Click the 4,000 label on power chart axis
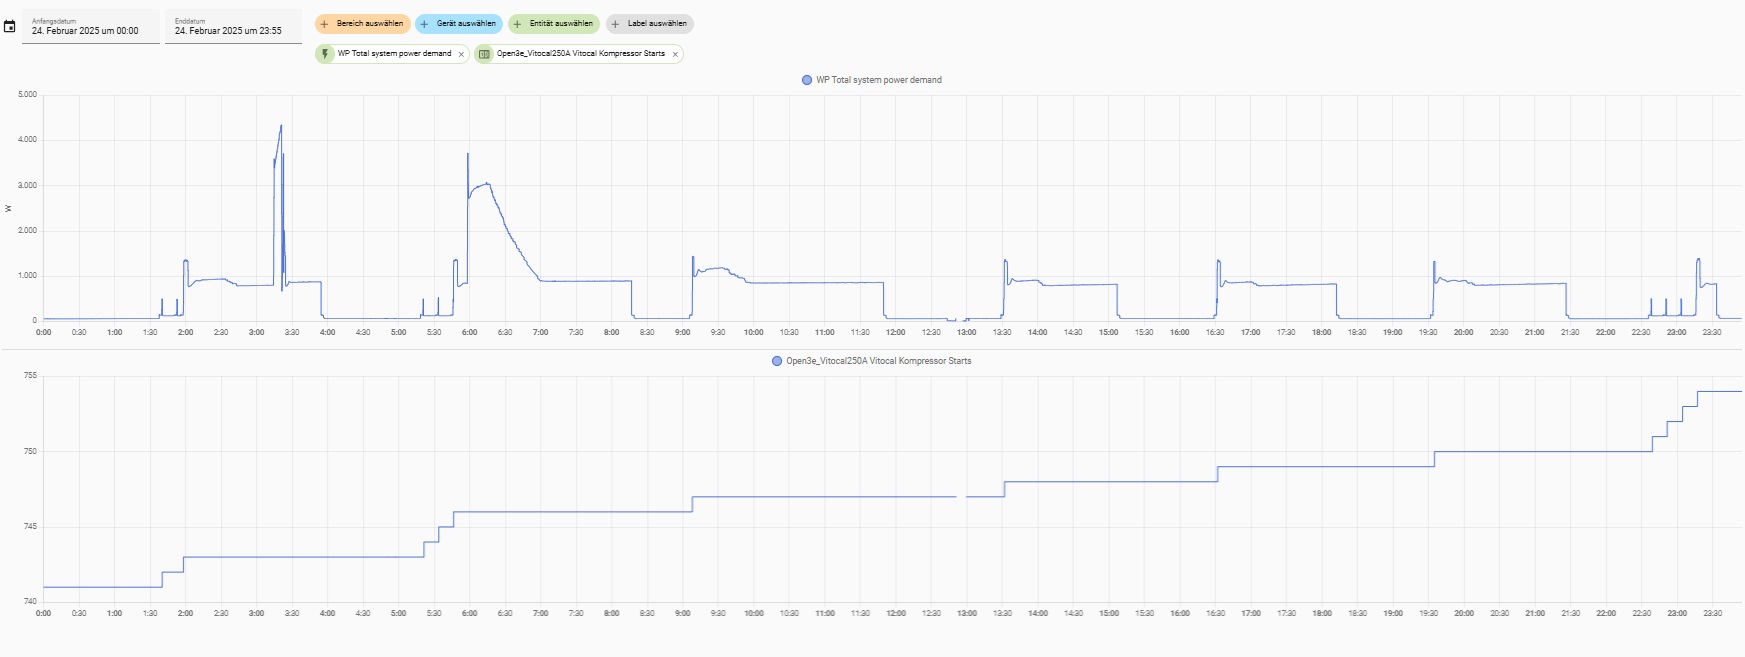This screenshot has height=657, width=1745. coord(28,140)
